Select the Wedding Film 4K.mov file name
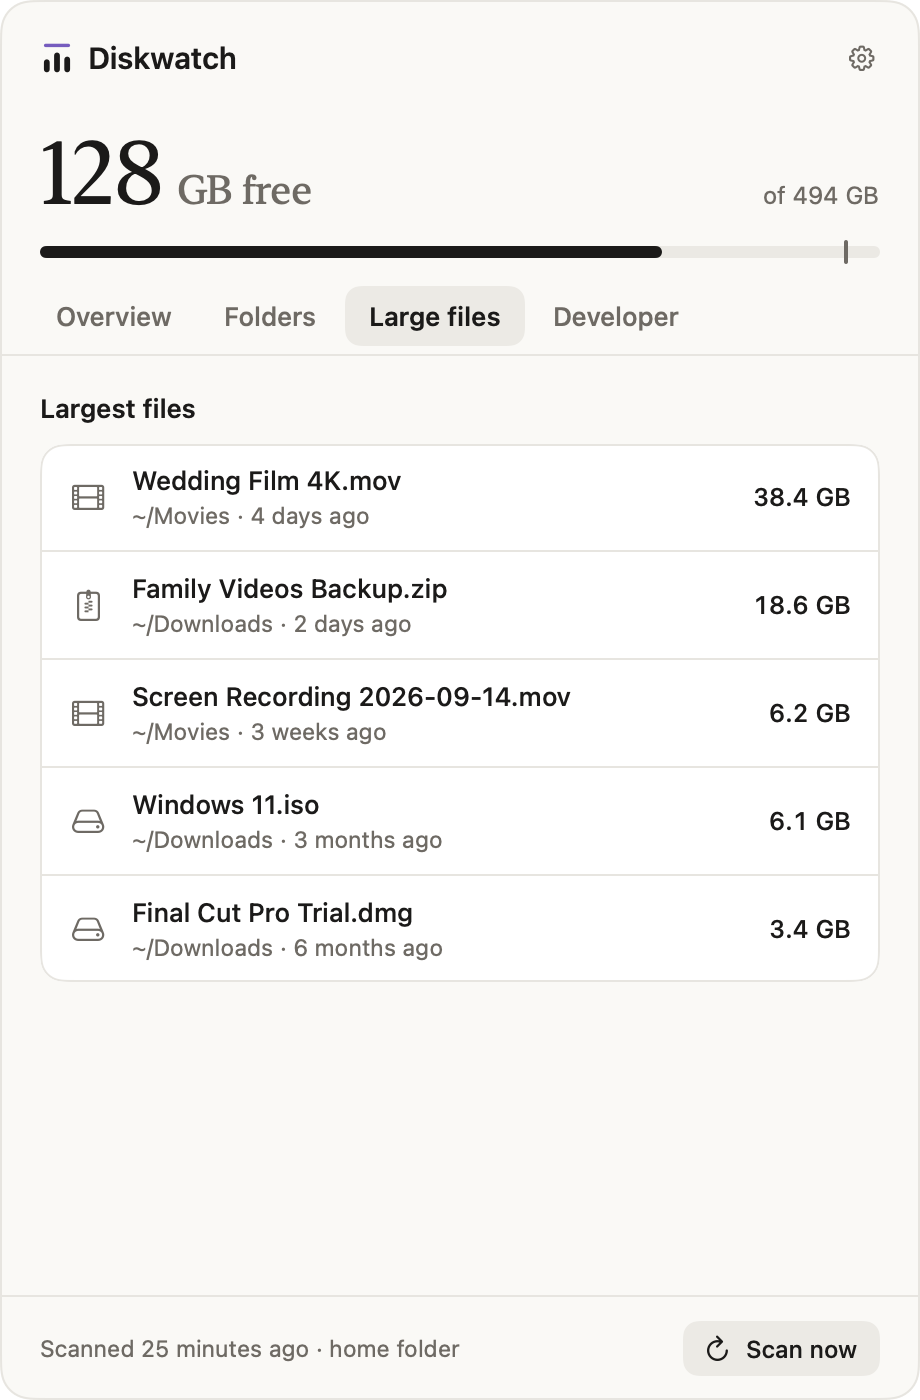The width and height of the screenshot is (920, 1400). click(x=267, y=481)
